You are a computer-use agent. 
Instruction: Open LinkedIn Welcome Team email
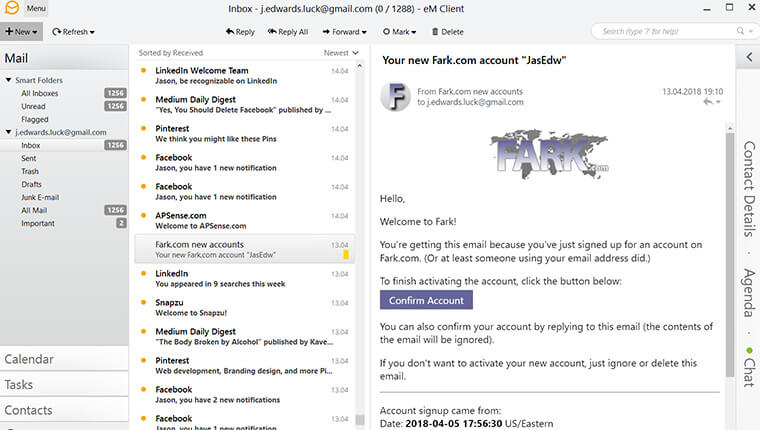coord(245,76)
